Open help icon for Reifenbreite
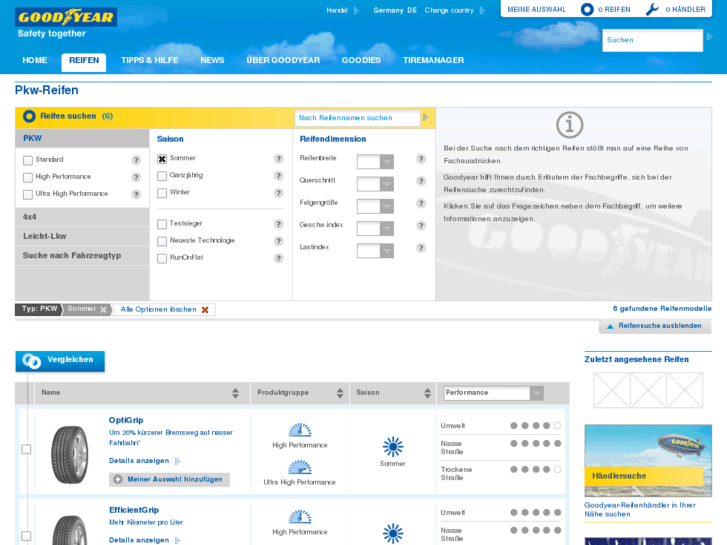The height and width of the screenshot is (545, 727). (x=421, y=159)
